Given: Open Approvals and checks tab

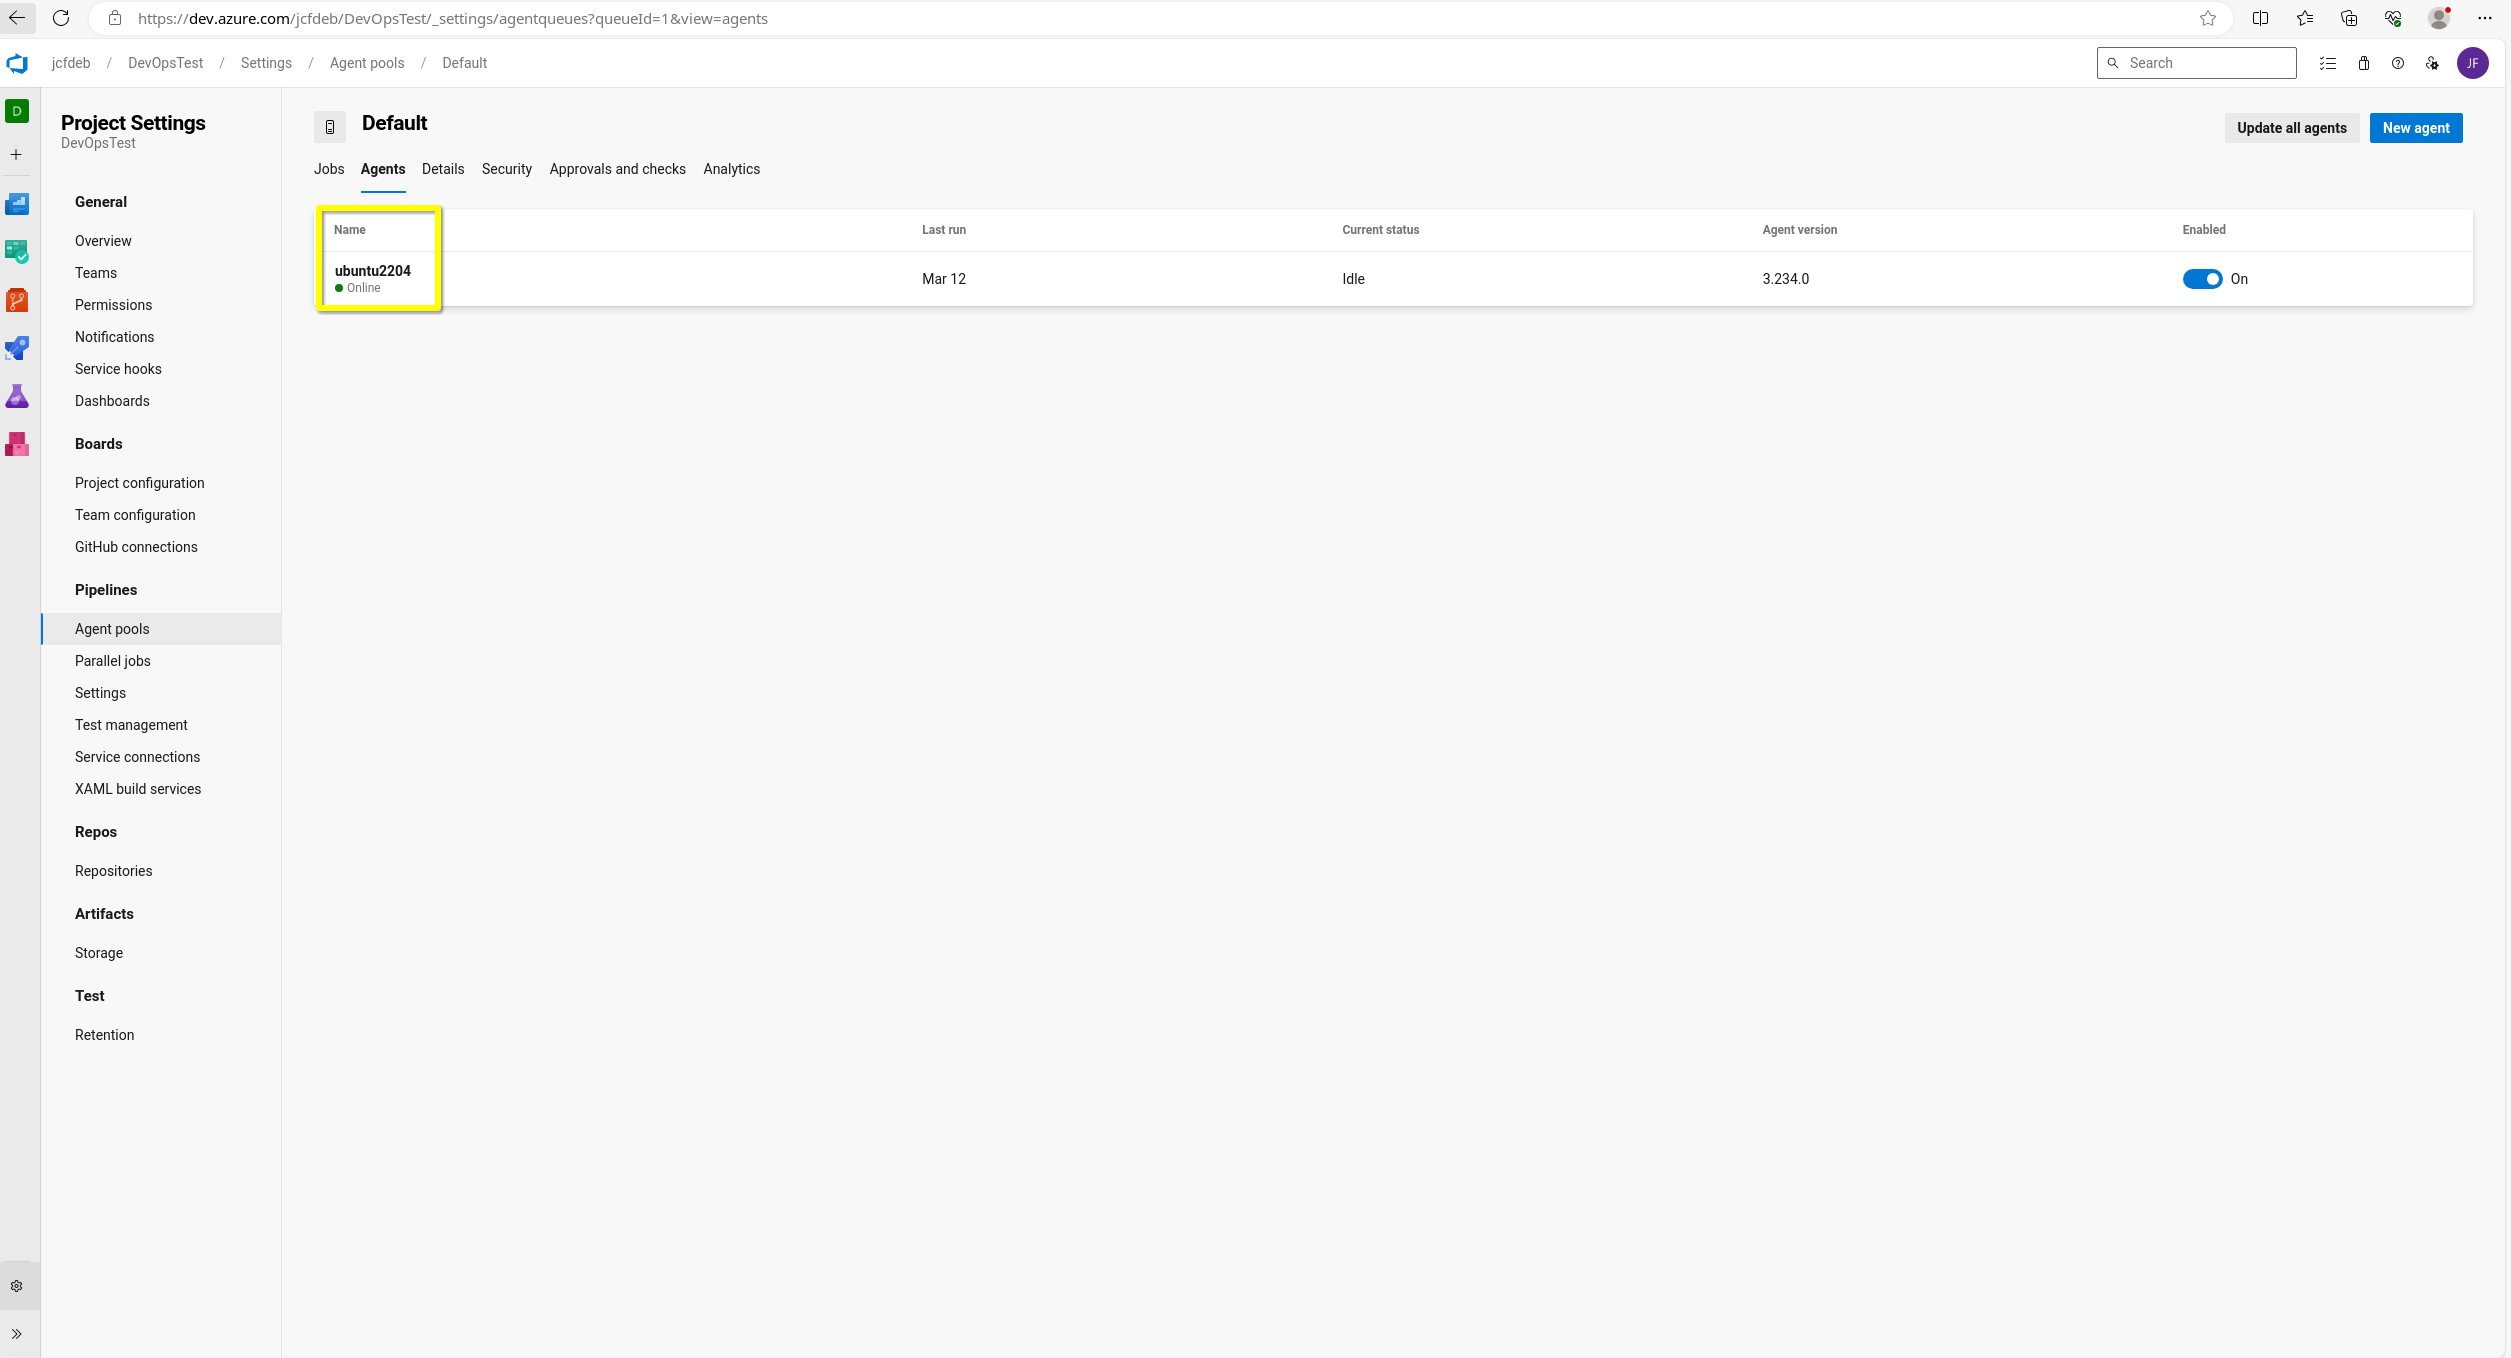Looking at the screenshot, I should click(618, 169).
